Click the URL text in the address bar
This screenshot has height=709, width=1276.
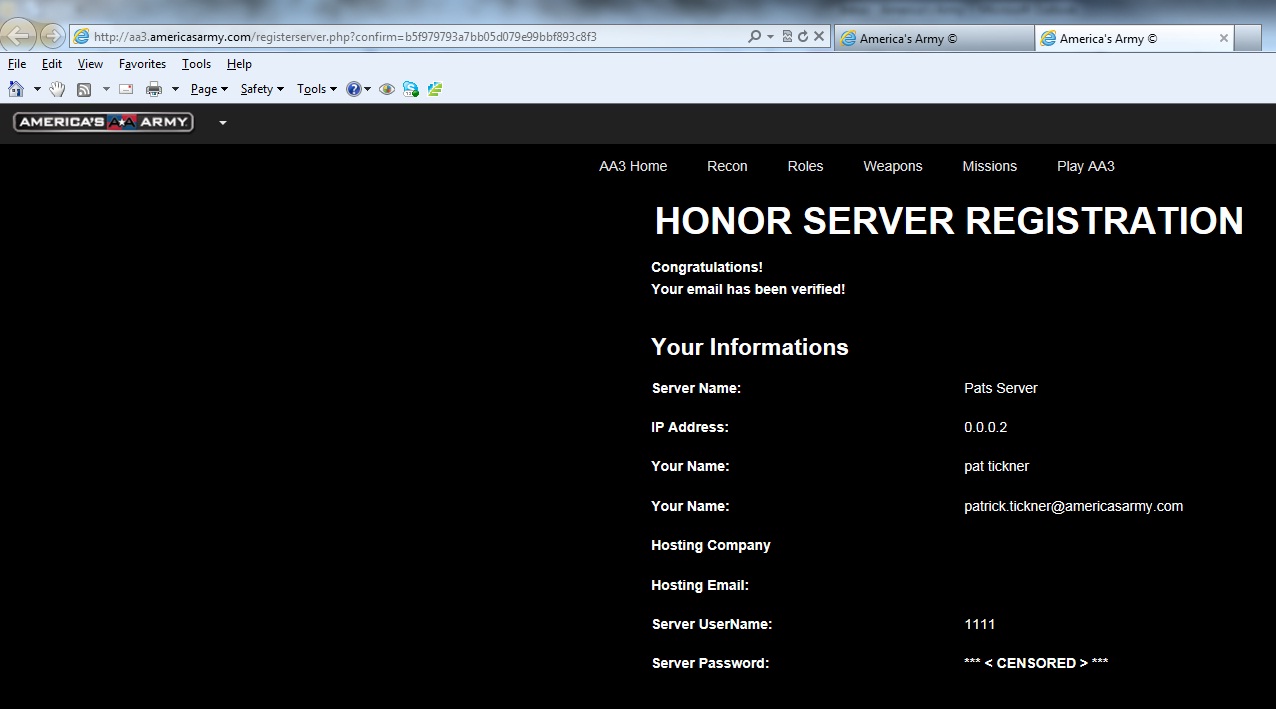pos(345,37)
